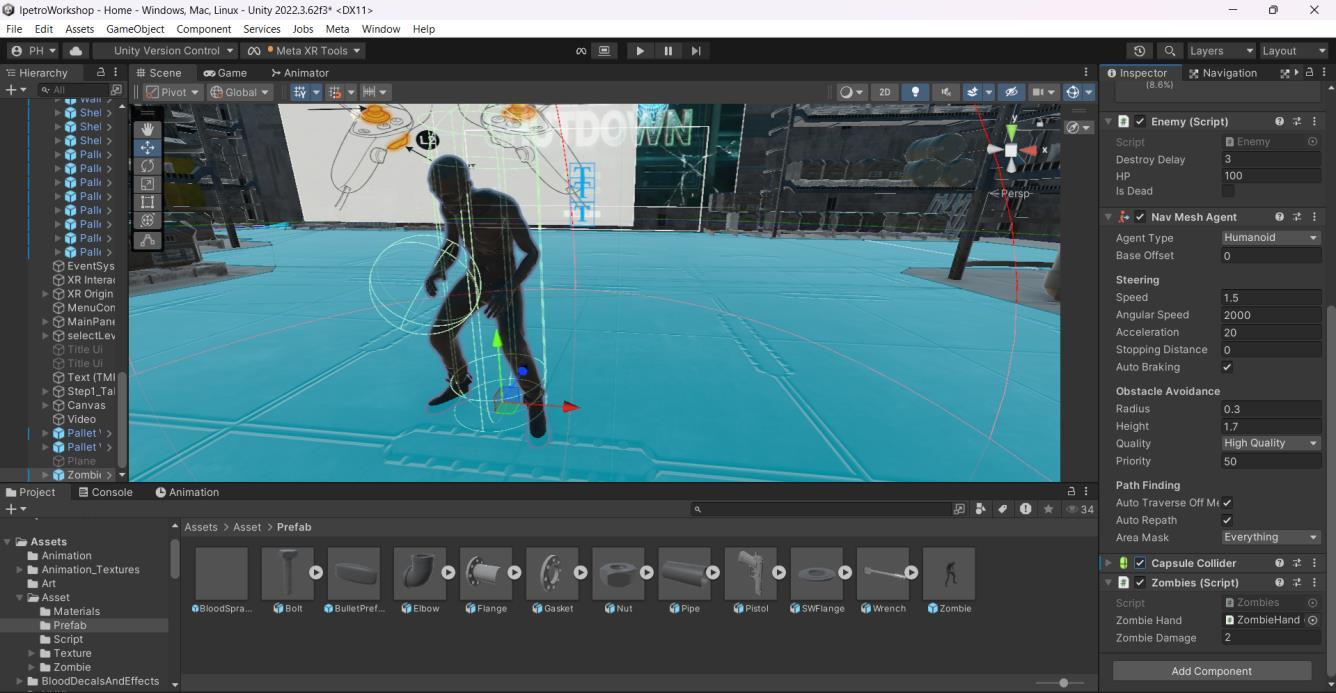Open the PH account dropdown
1336x693 pixels.
click(x=32, y=51)
